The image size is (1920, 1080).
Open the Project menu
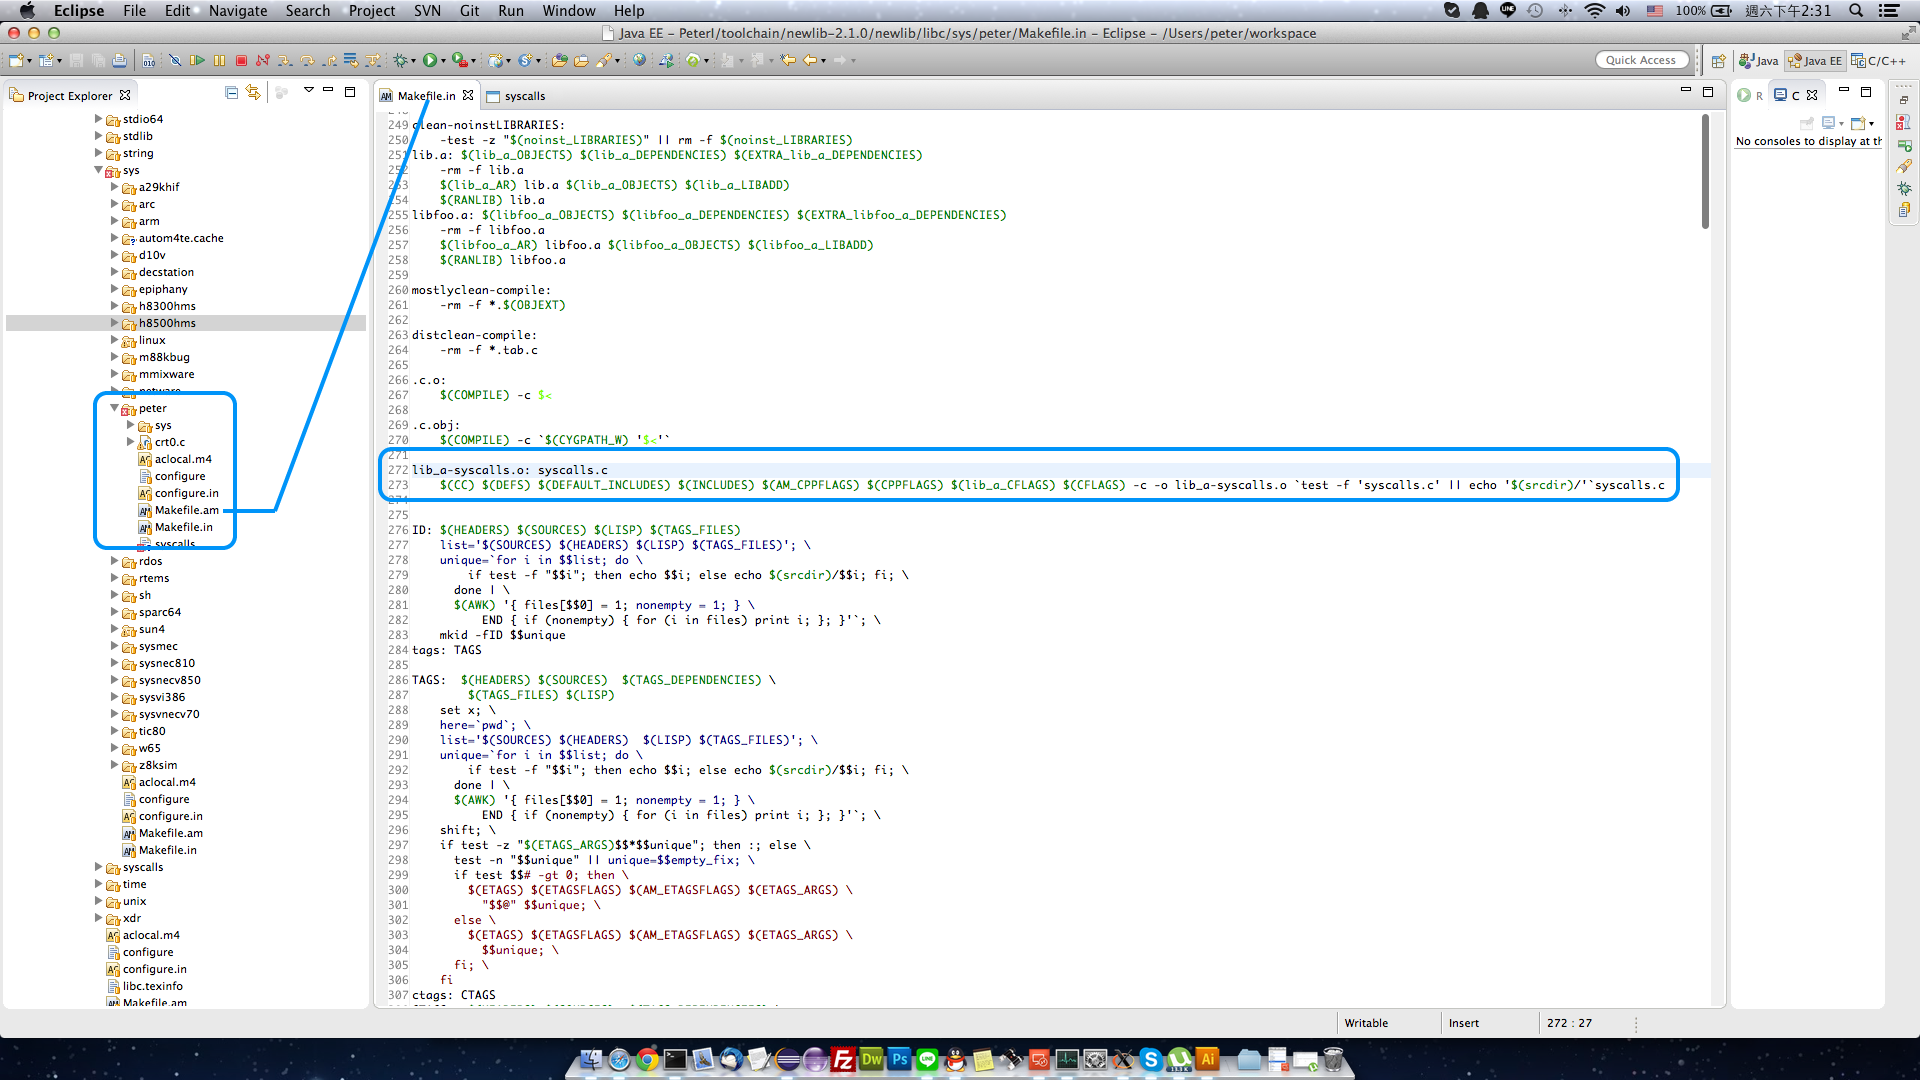[372, 11]
